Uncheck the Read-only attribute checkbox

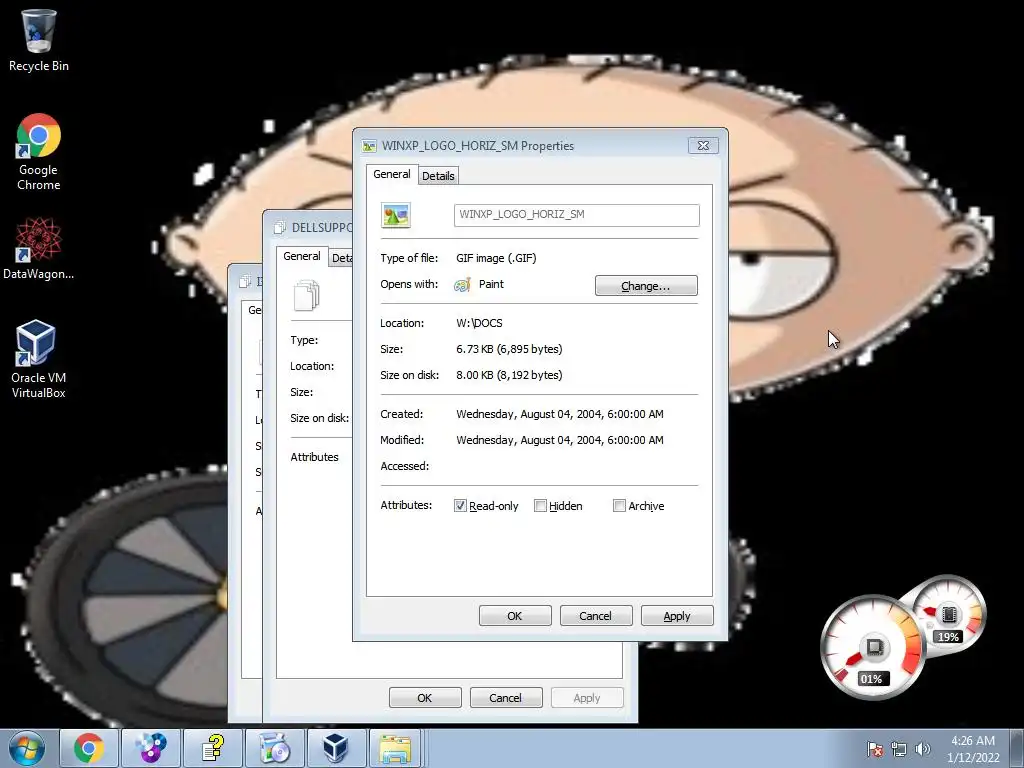pyautogui.click(x=460, y=506)
